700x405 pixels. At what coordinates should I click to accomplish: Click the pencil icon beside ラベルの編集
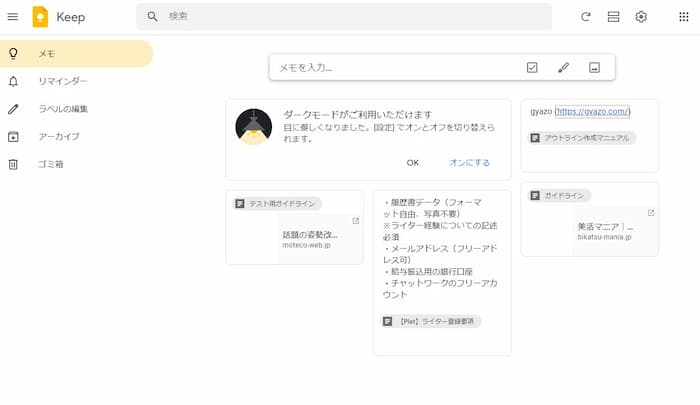[13, 109]
